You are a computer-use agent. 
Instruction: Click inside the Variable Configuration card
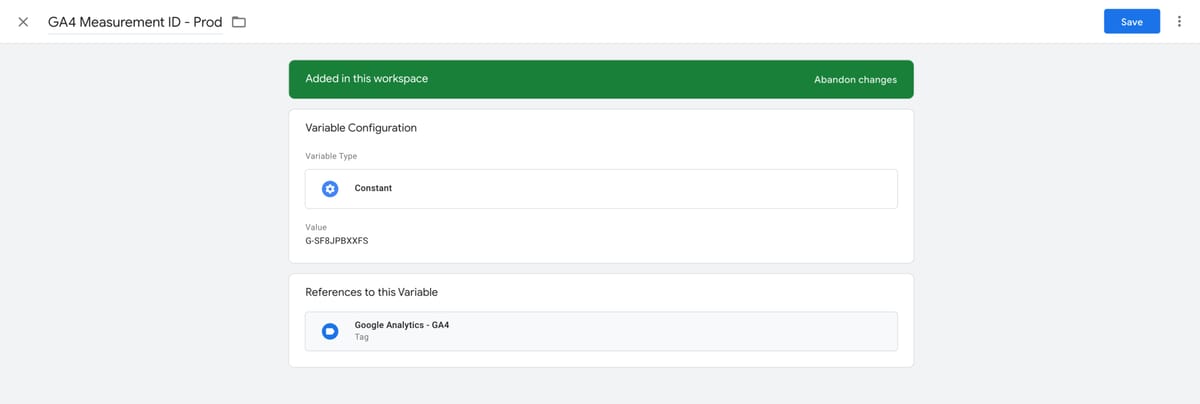(x=601, y=186)
